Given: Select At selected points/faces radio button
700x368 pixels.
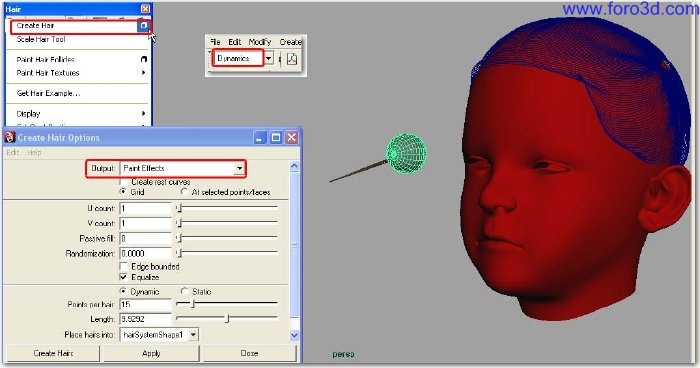Looking at the screenshot, I should point(184,192).
